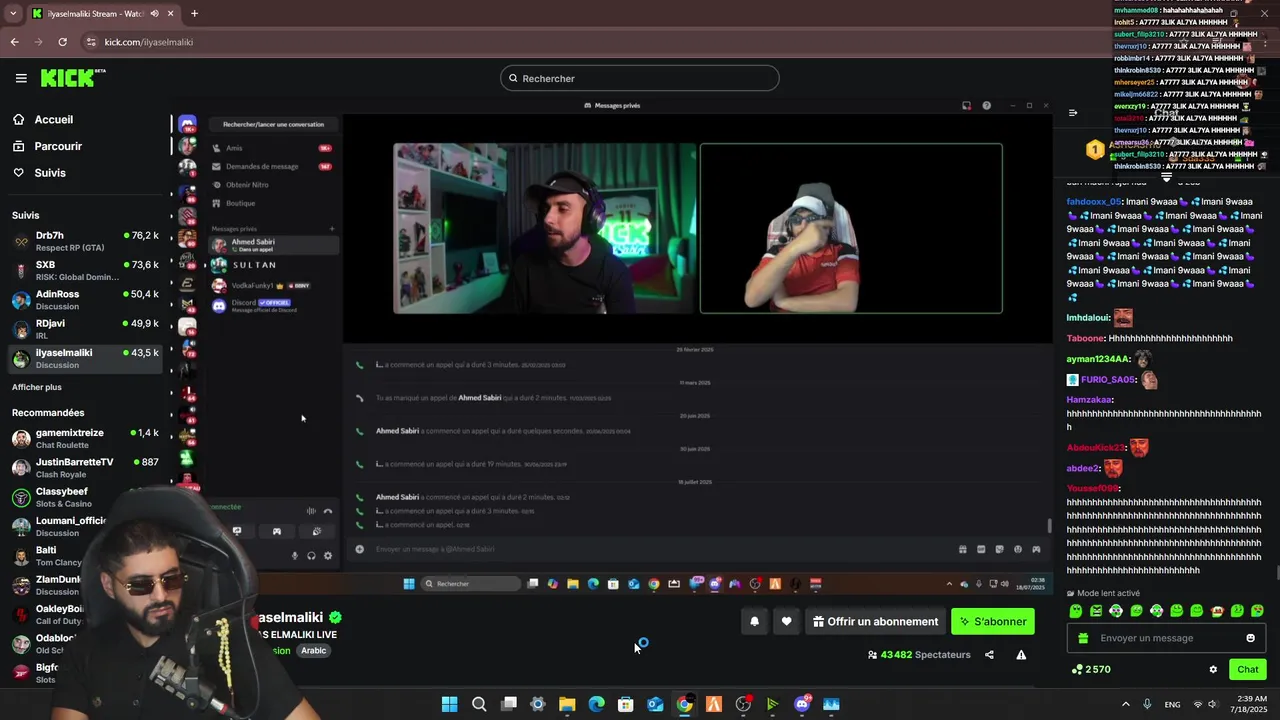Click the 2 570 channel points counter
This screenshot has width=1280, height=720.
(1091, 670)
